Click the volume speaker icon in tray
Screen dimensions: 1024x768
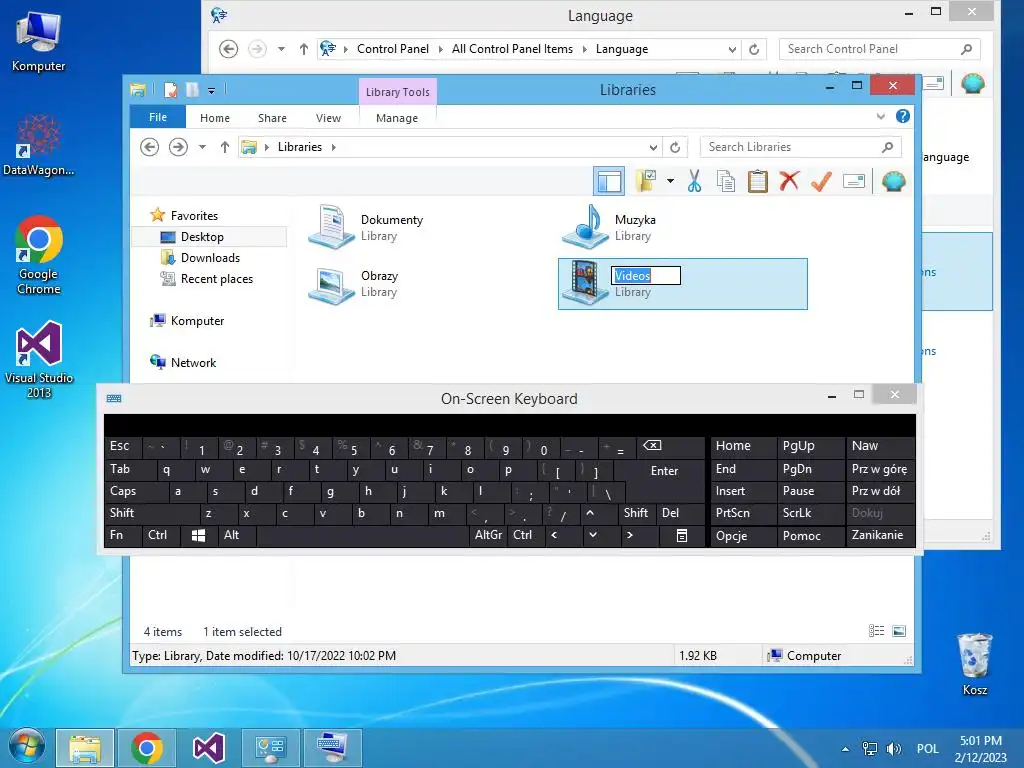(x=893, y=748)
